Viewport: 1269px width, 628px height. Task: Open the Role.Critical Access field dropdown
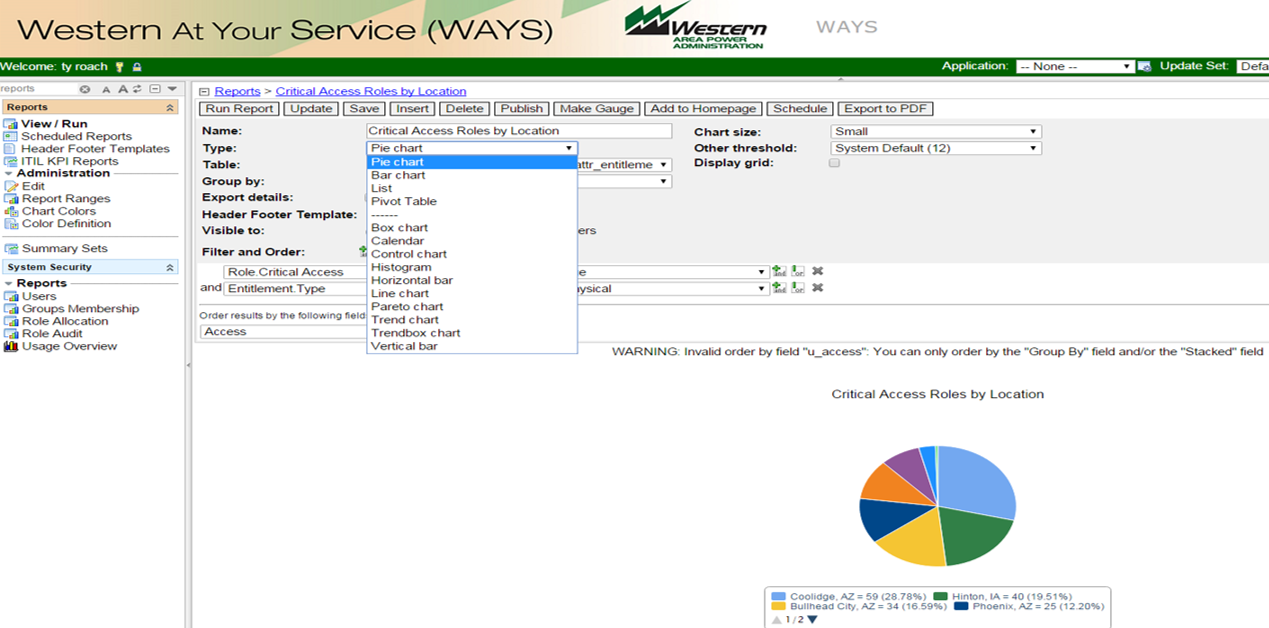tap(296, 272)
